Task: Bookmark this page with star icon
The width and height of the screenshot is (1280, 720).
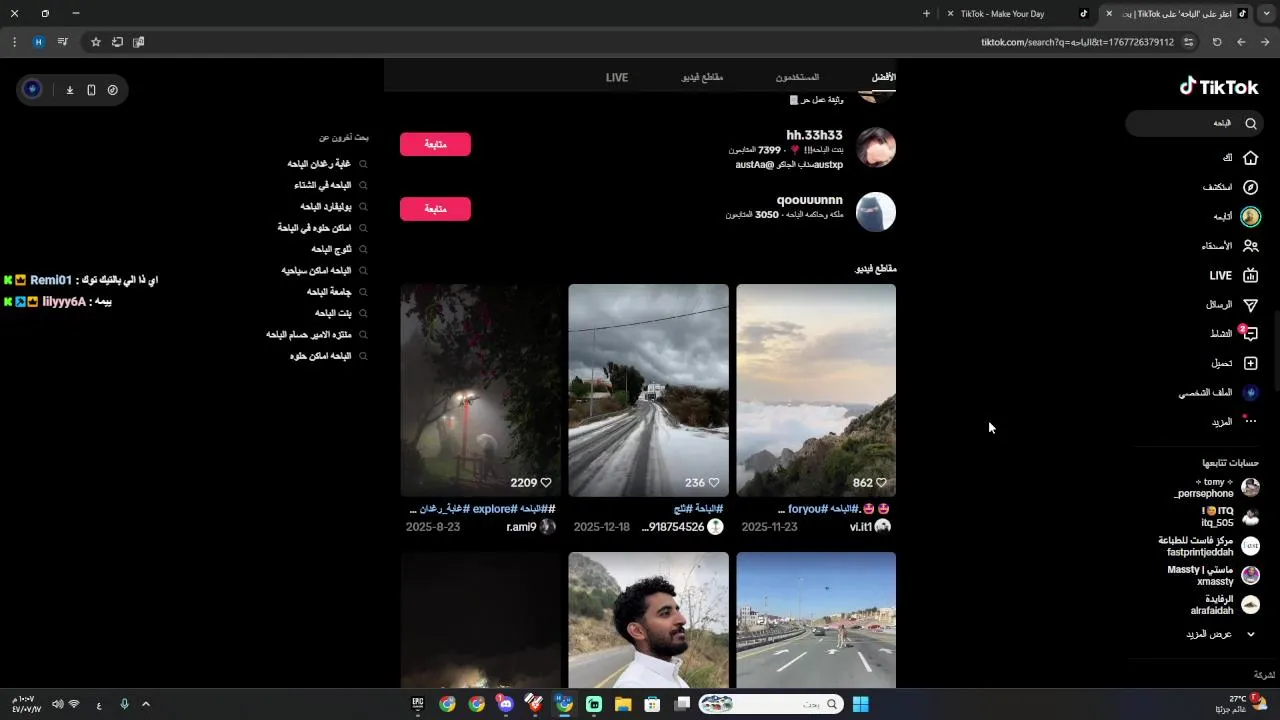Action: [96, 42]
